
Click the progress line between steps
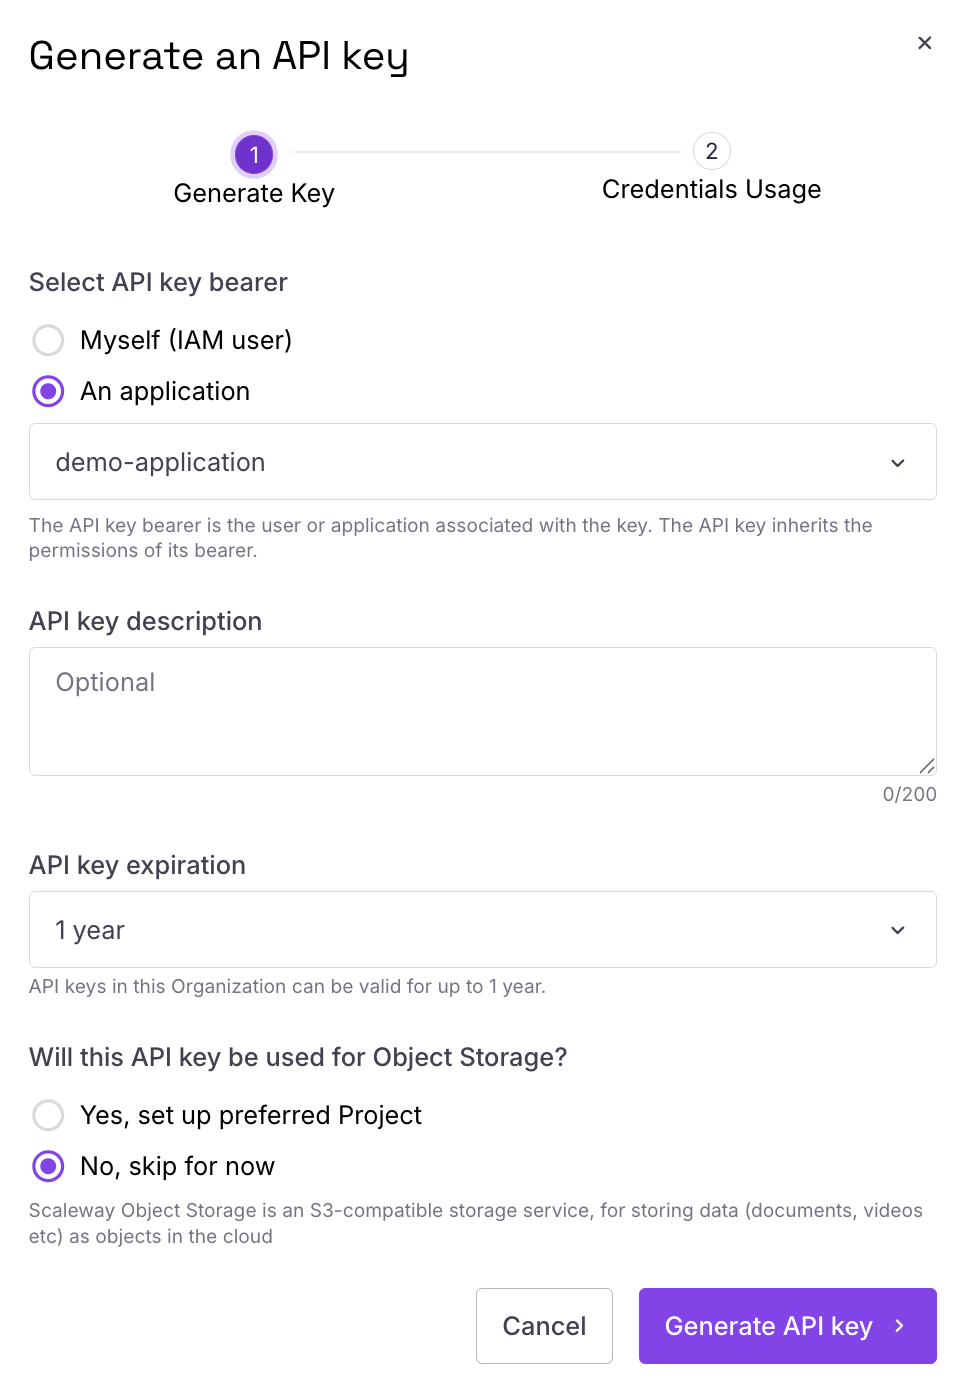[x=486, y=152]
